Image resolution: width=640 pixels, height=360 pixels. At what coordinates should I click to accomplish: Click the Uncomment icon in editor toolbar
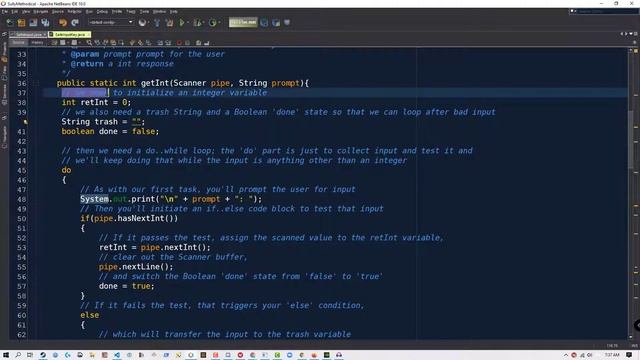pyautogui.click(x=207, y=42)
